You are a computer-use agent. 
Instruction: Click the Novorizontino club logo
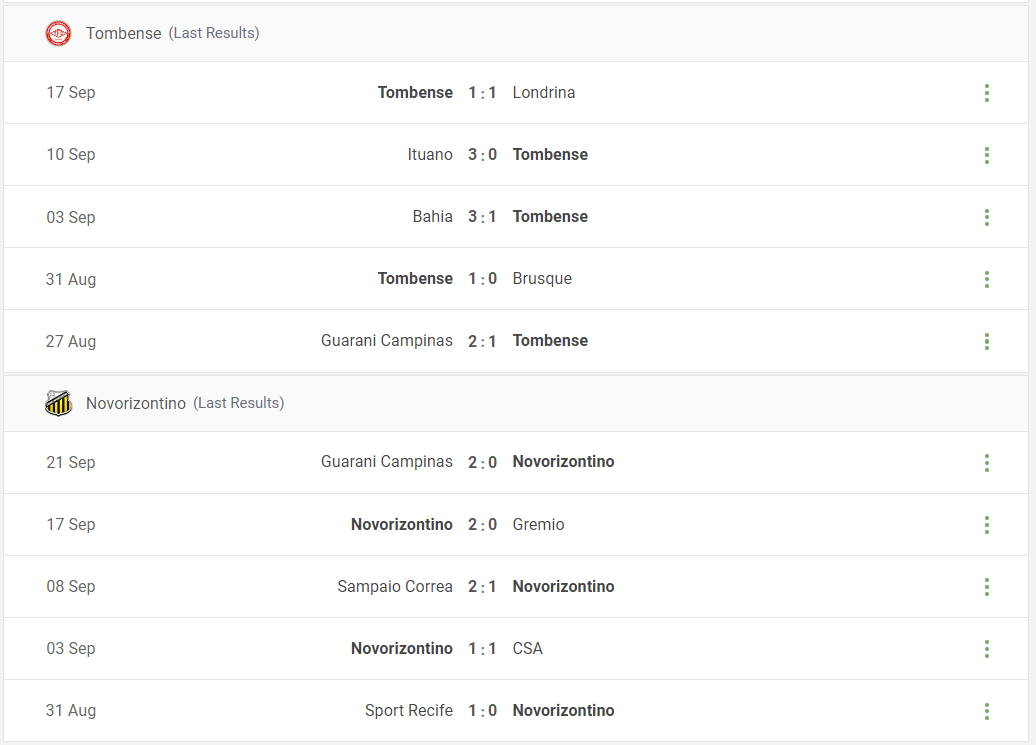pos(58,403)
